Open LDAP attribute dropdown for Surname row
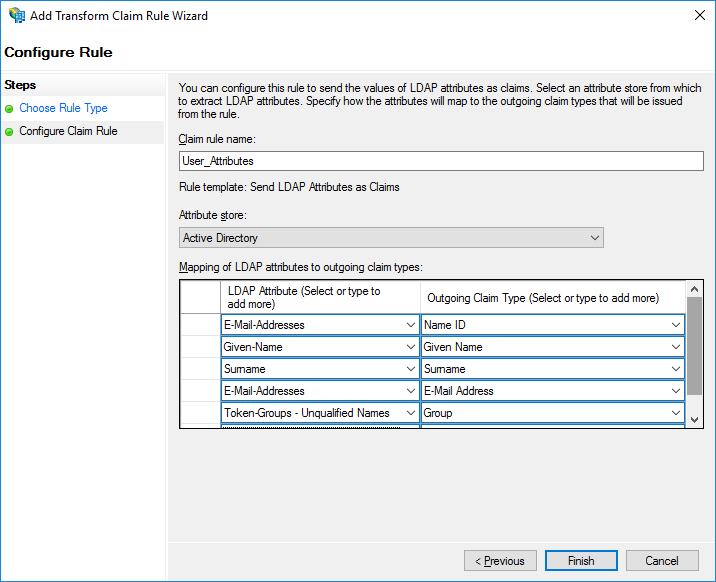The width and height of the screenshot is (716, 582). 411,369
